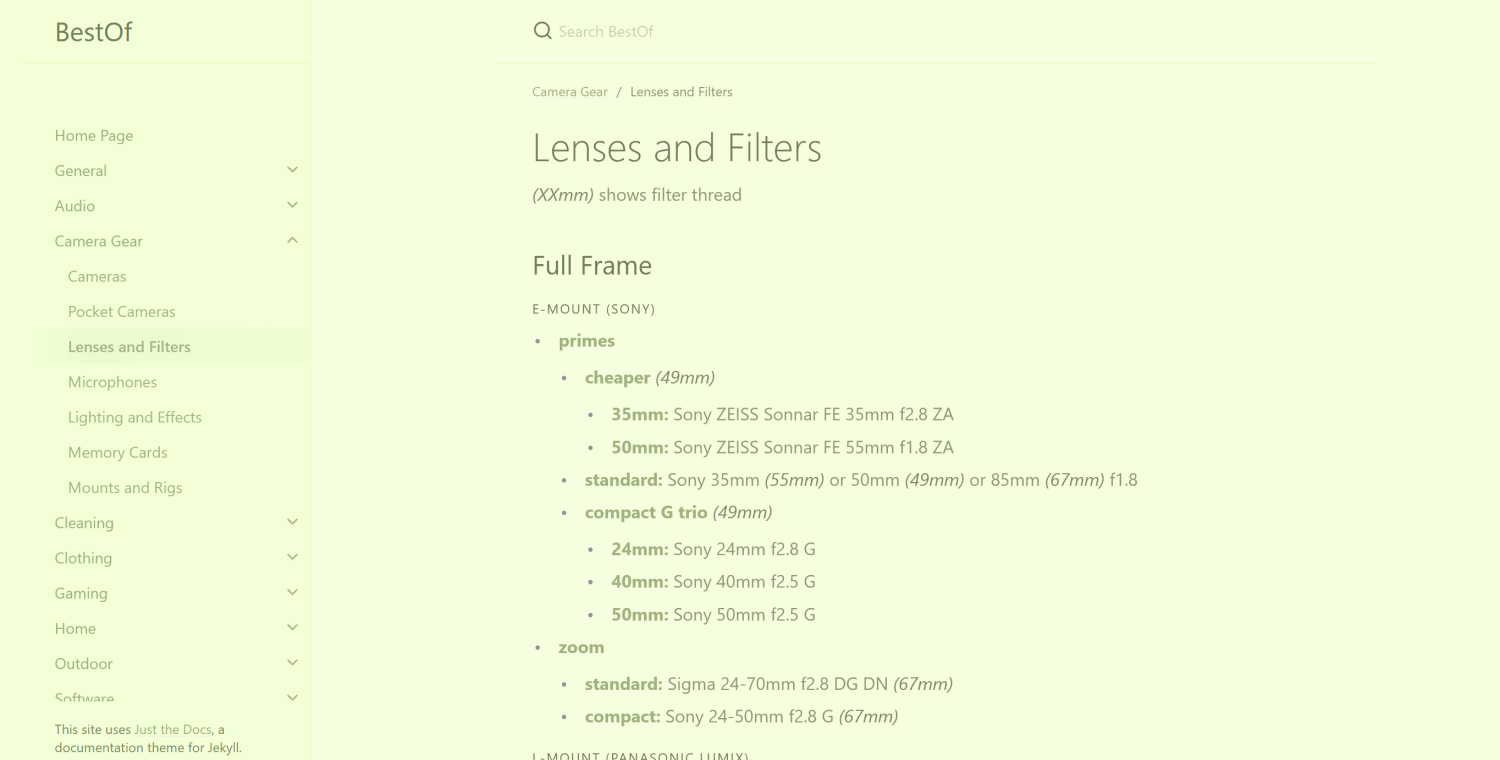Open Lighting and Effects page
1500x760 pixels.
[135, 417]
